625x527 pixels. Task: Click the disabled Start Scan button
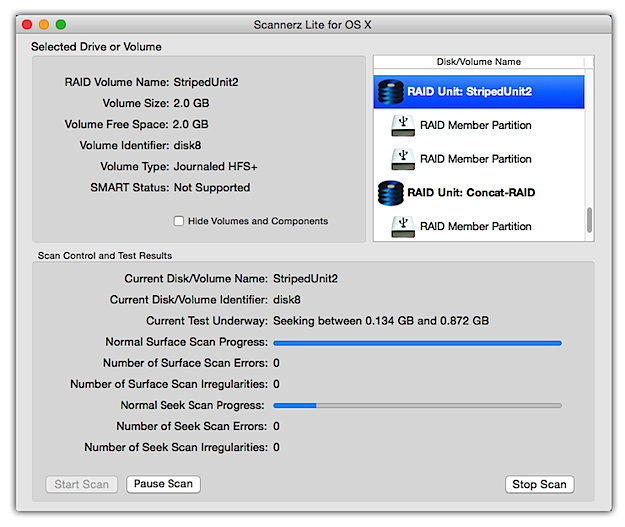click(x=82, y=484)
